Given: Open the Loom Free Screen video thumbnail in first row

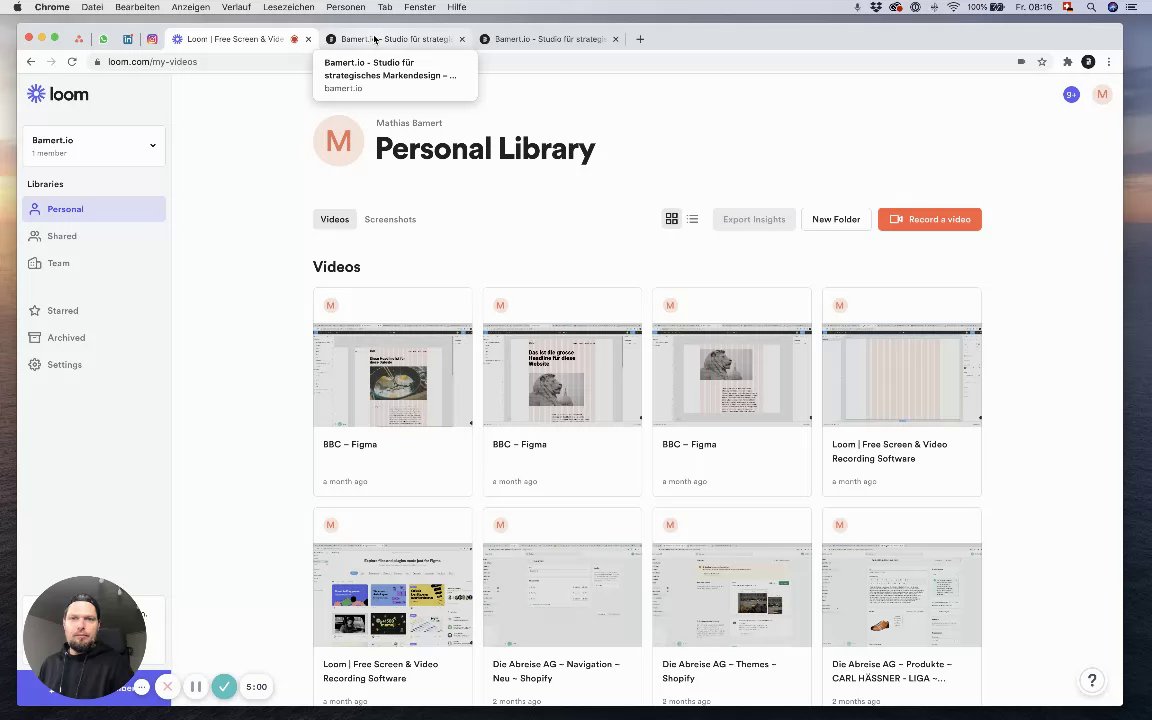Looking at the screenshot, I should click(x=901, y=375).
